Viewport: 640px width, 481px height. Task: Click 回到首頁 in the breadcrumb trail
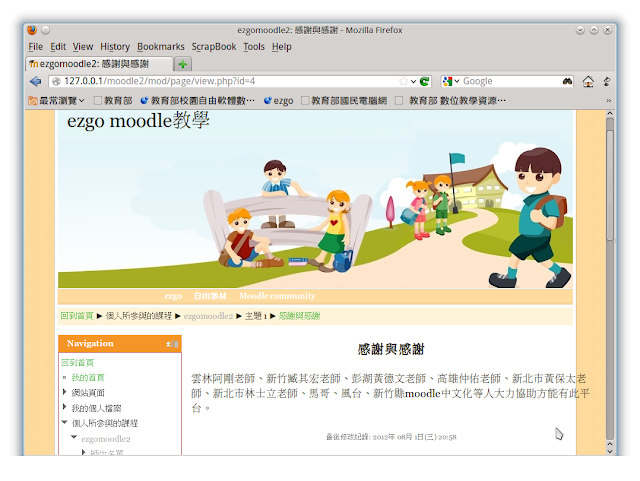(x=77, y=316)
